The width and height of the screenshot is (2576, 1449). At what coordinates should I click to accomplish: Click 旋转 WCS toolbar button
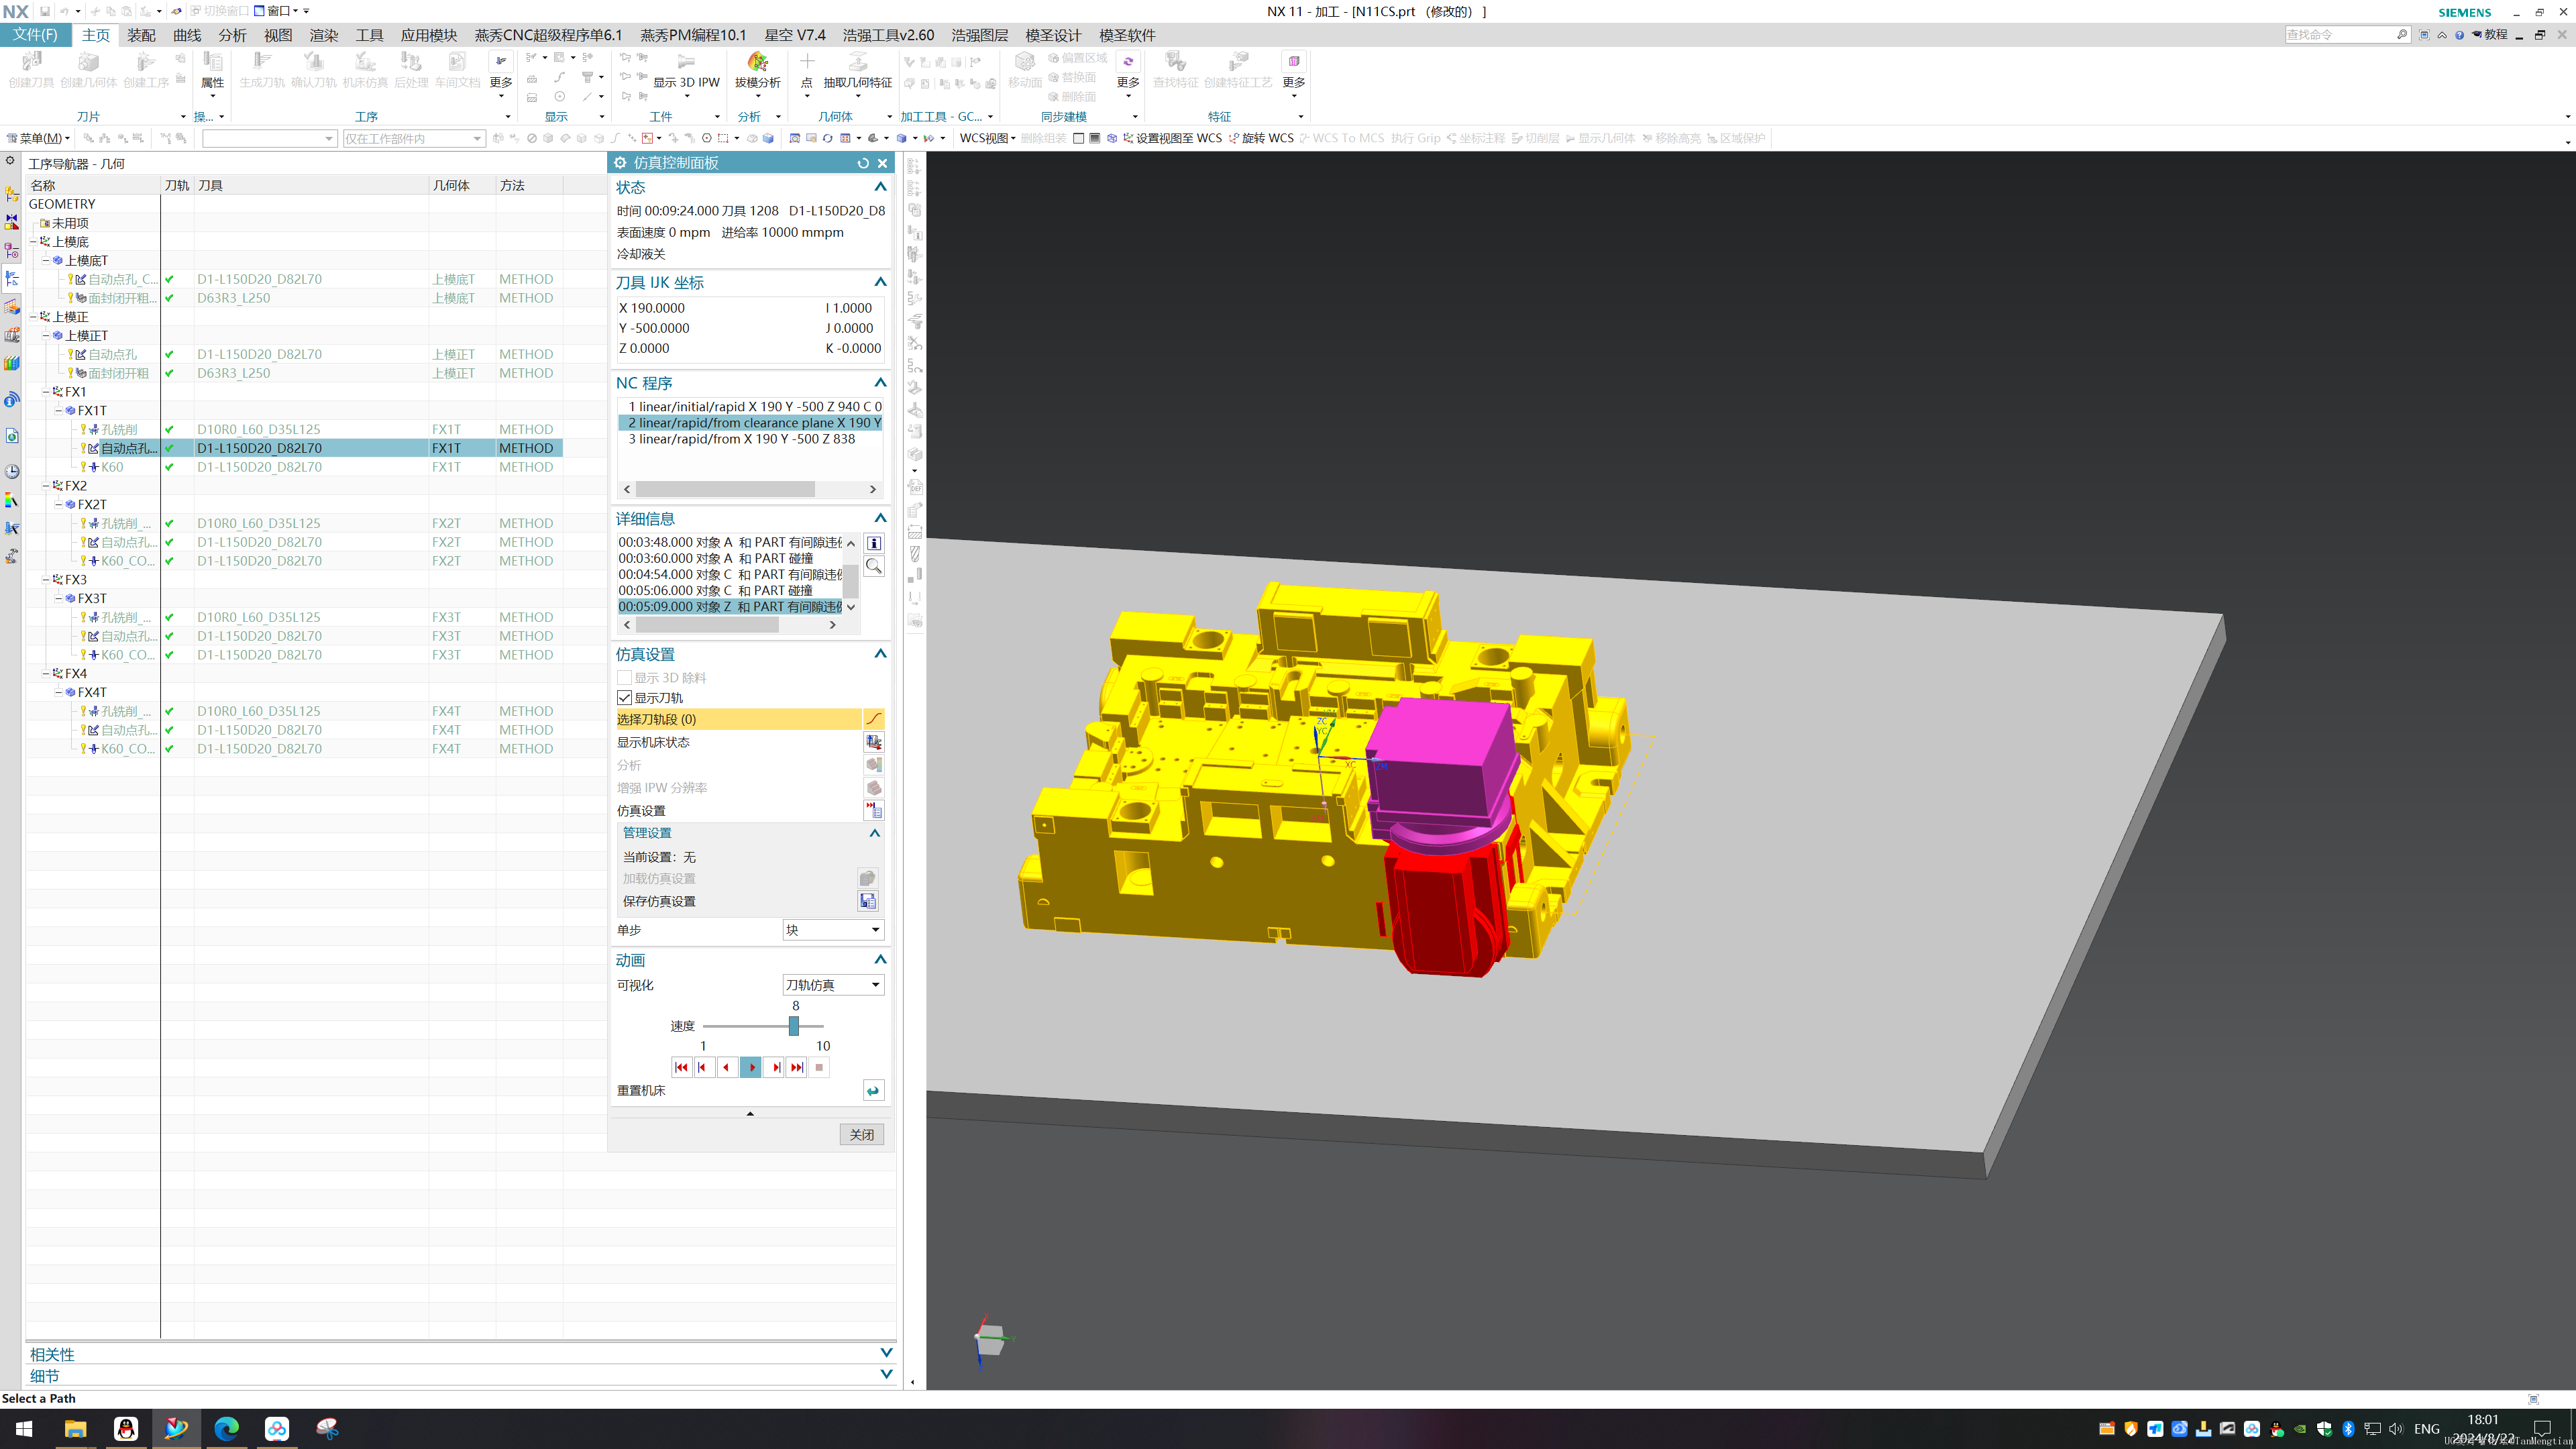[1260, 138]
